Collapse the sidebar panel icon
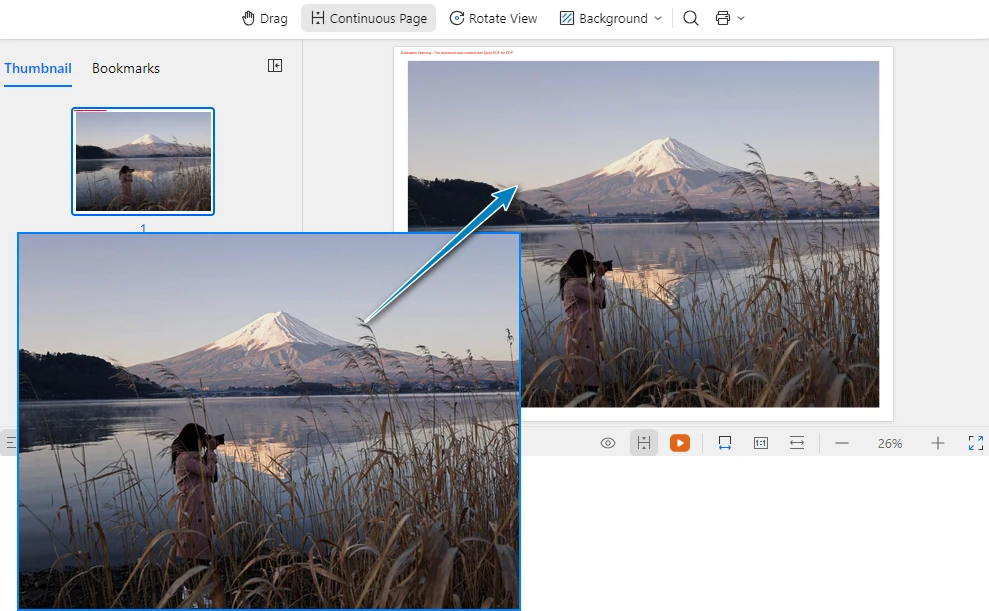 pyautogui.click(x=274, y=65)
